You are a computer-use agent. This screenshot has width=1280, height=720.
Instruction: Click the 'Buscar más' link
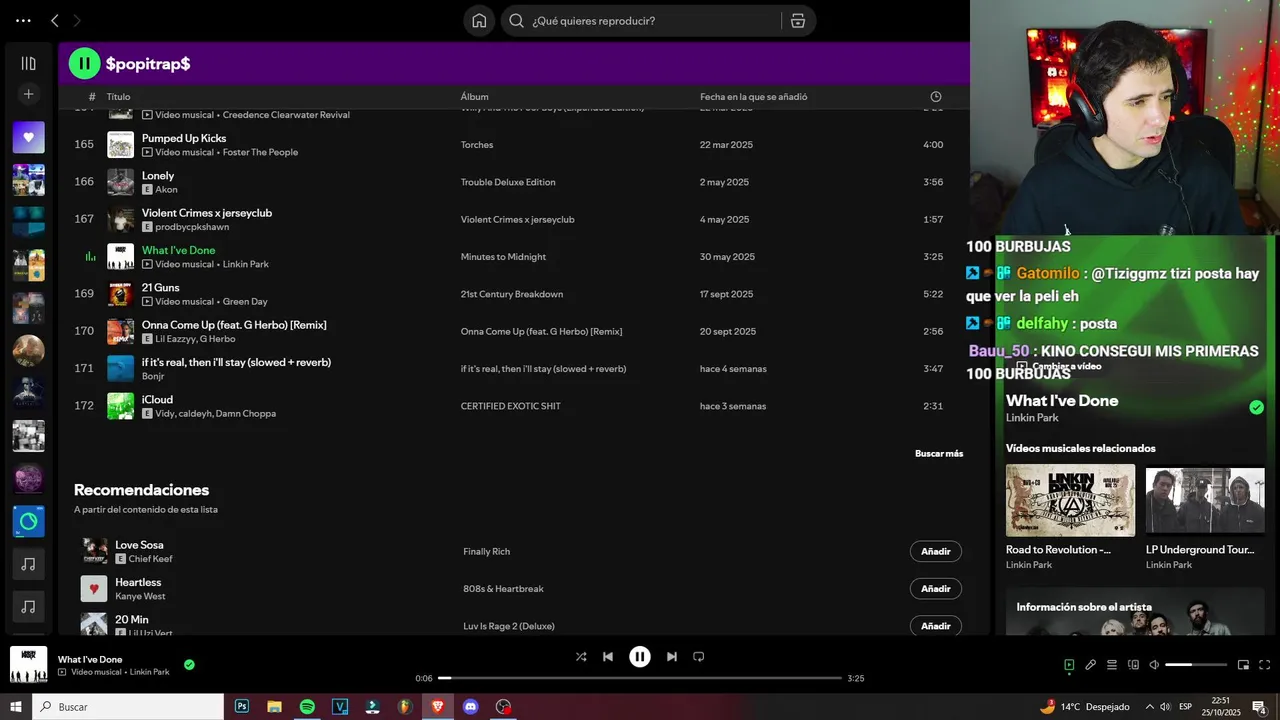click(x=939, y=453)
